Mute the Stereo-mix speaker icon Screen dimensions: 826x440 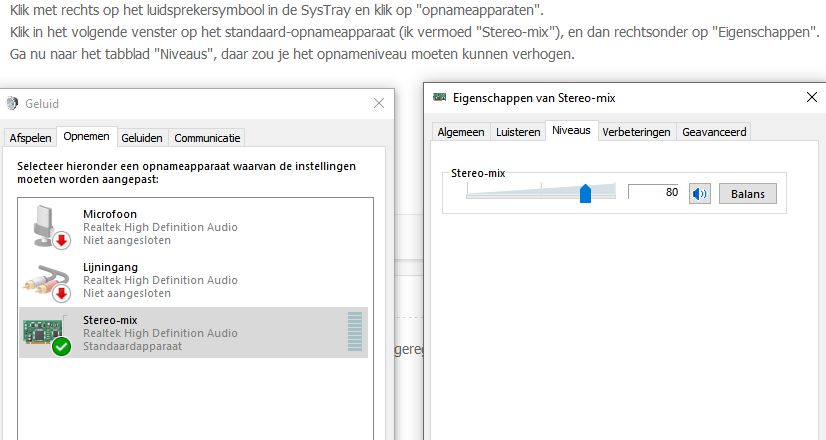700,194
